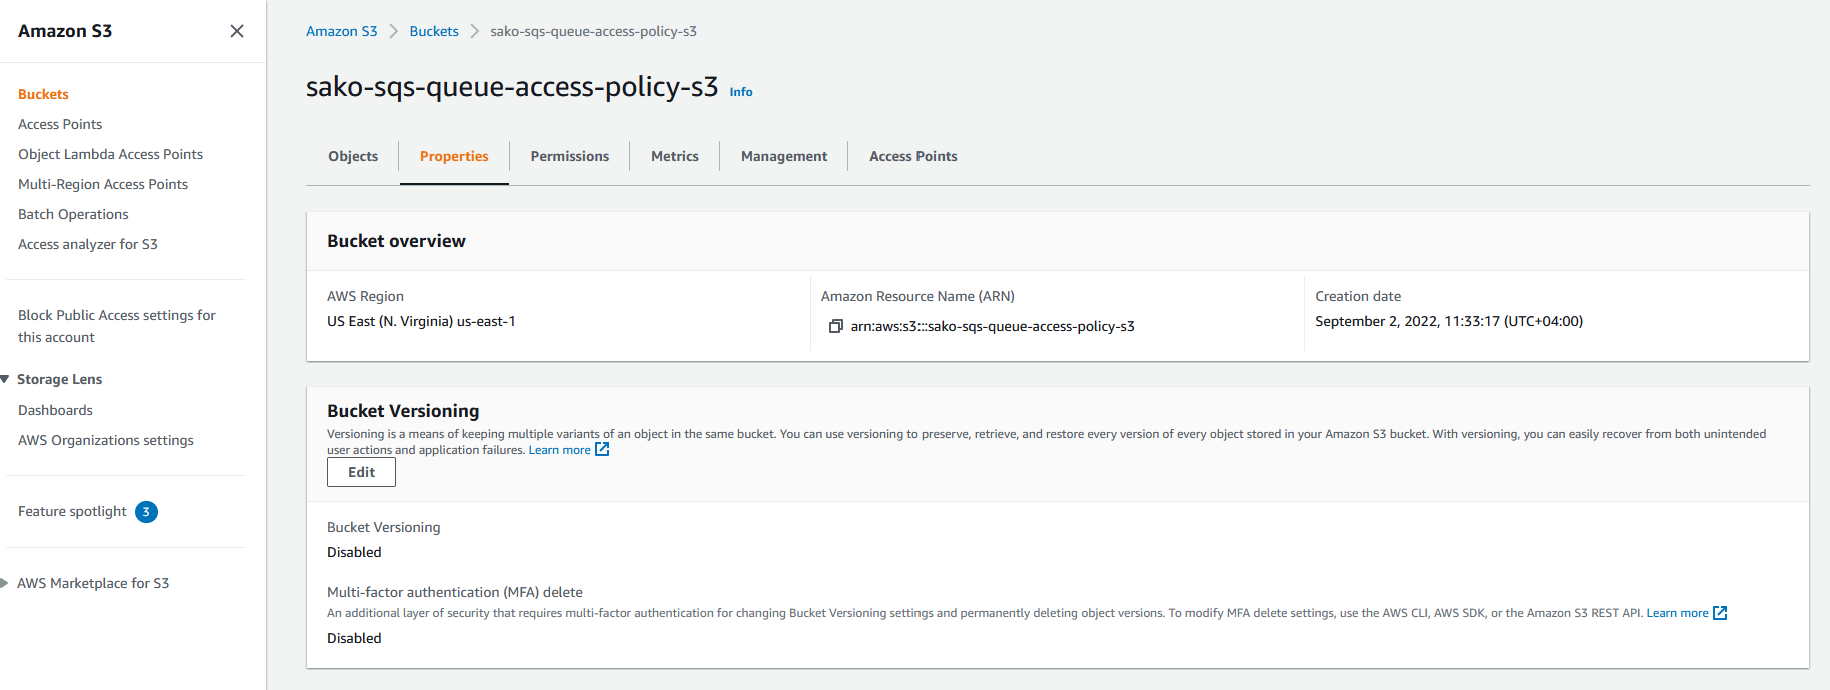Open Access analyzer for S3

[x=88, y=244]
